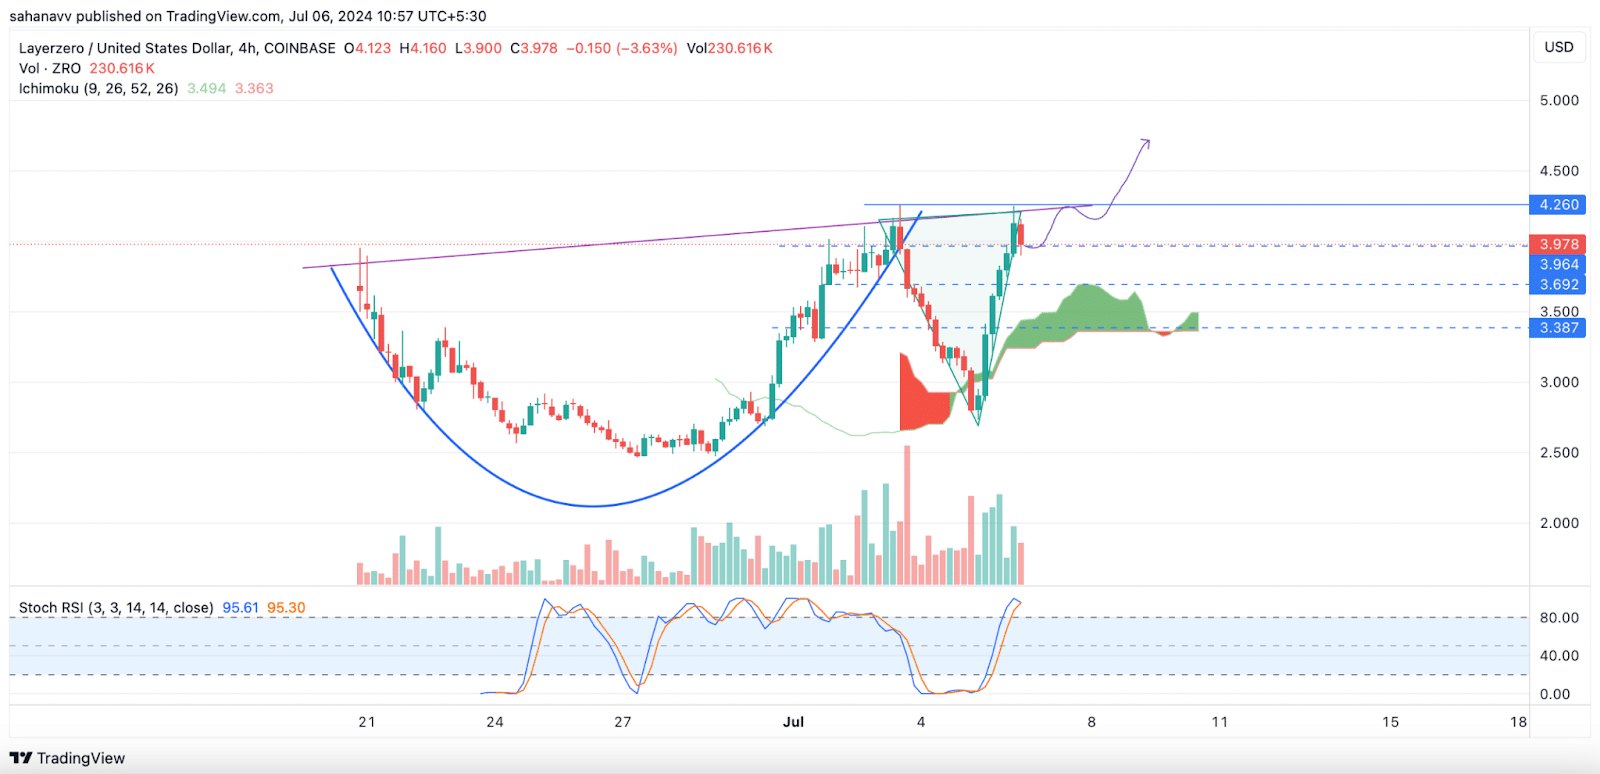Select the 4.260 blue price label
The height and width of the screenshot is (774, 1600).
pos(1558,205)
